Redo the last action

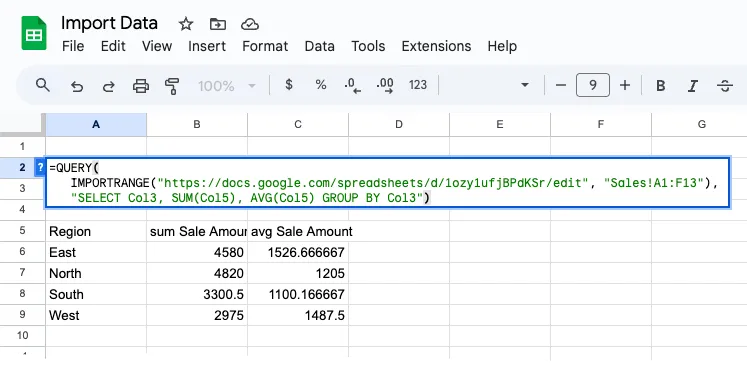[109, 86]
